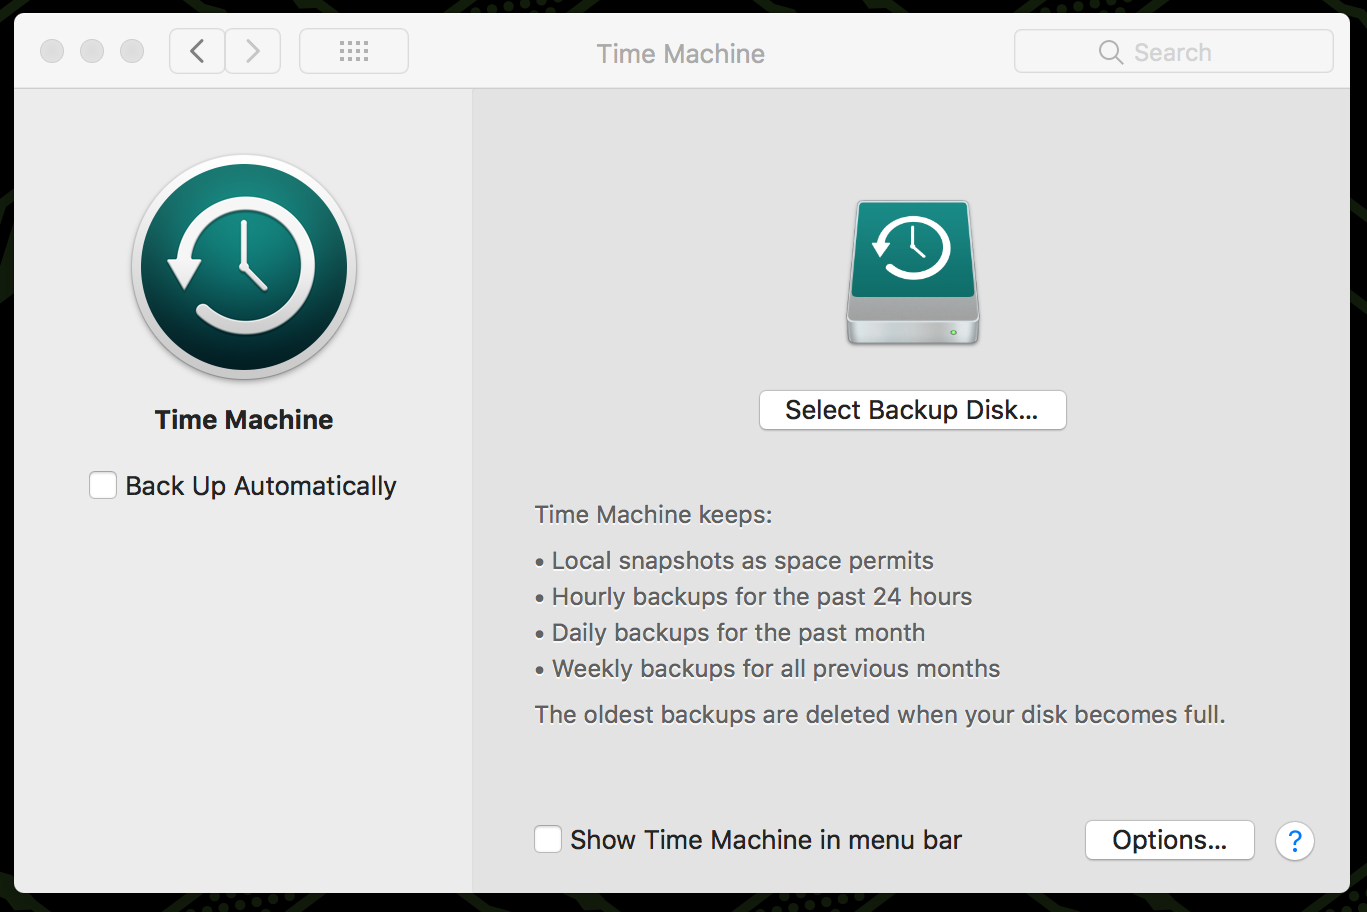Click the magnifying glass search icon
Image resolution: width=1367 pixels, height=912 pixels.
click(x=1111, y=52)
